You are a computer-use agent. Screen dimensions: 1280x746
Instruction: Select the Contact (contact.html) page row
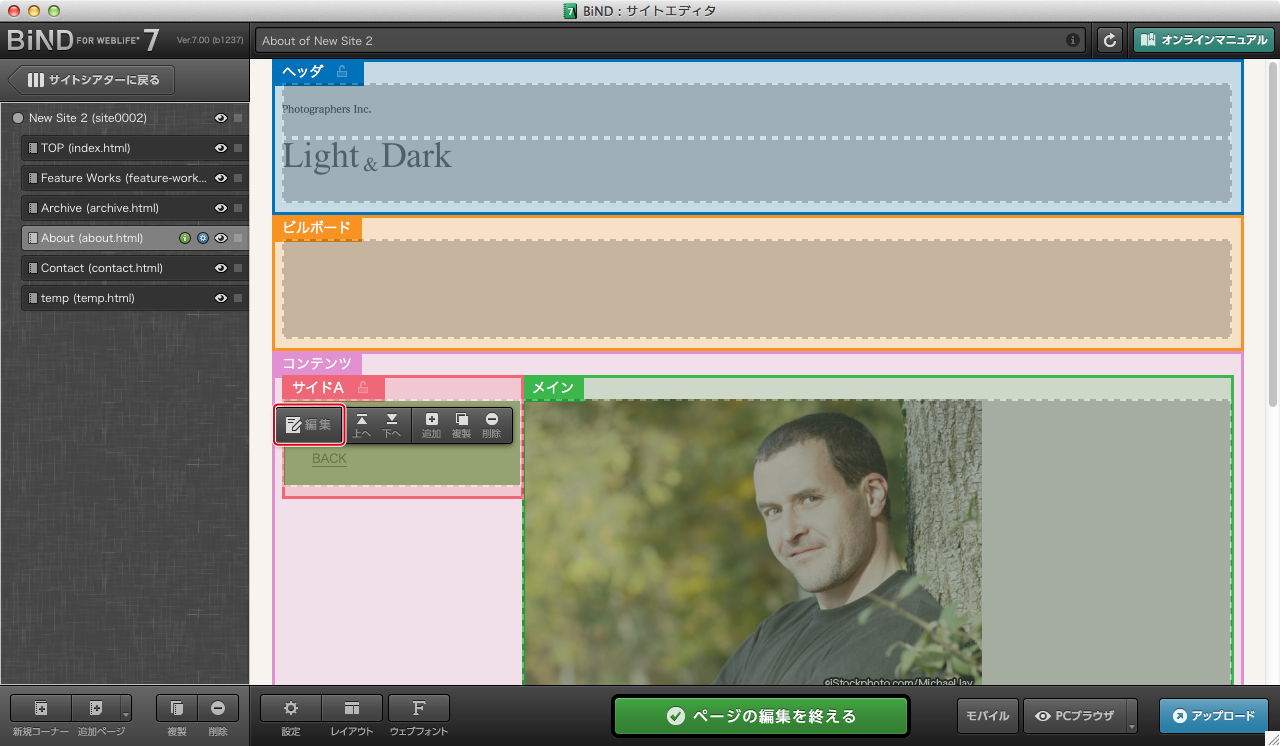click(x=135, y=268)
